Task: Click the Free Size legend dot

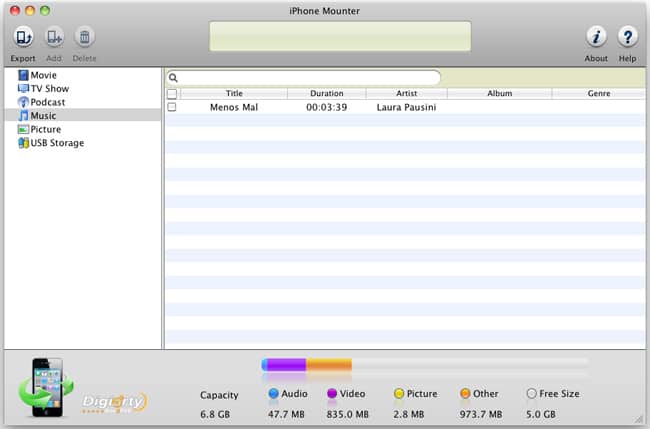Action: (531, 393)
